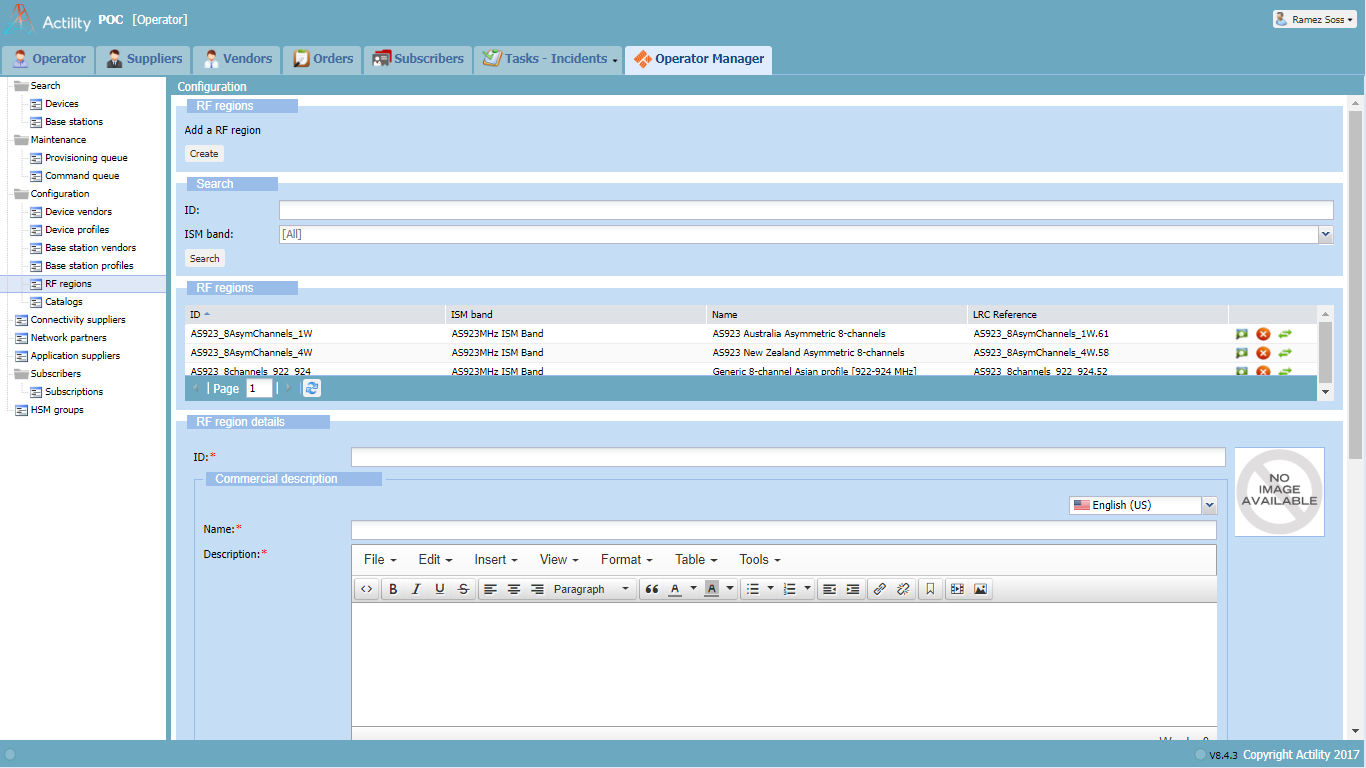The image size is (1366, 768).
Task: Open the editor File menu
Action: tap(380, 559)
